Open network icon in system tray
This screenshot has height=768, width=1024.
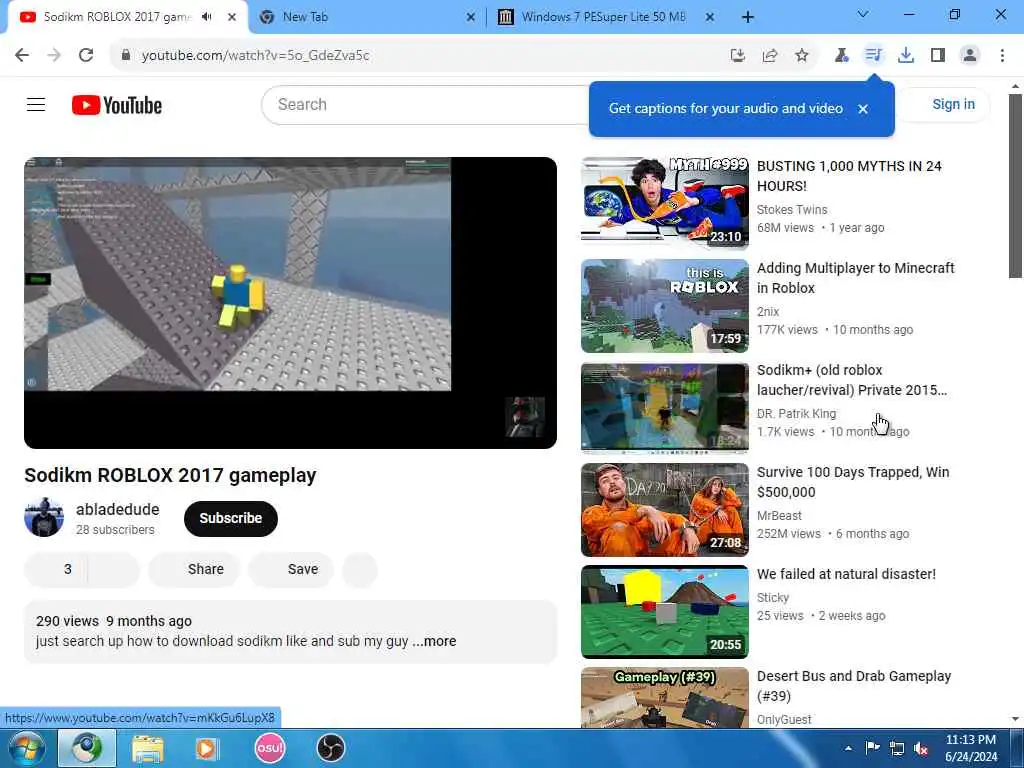[x=897, y=749]
